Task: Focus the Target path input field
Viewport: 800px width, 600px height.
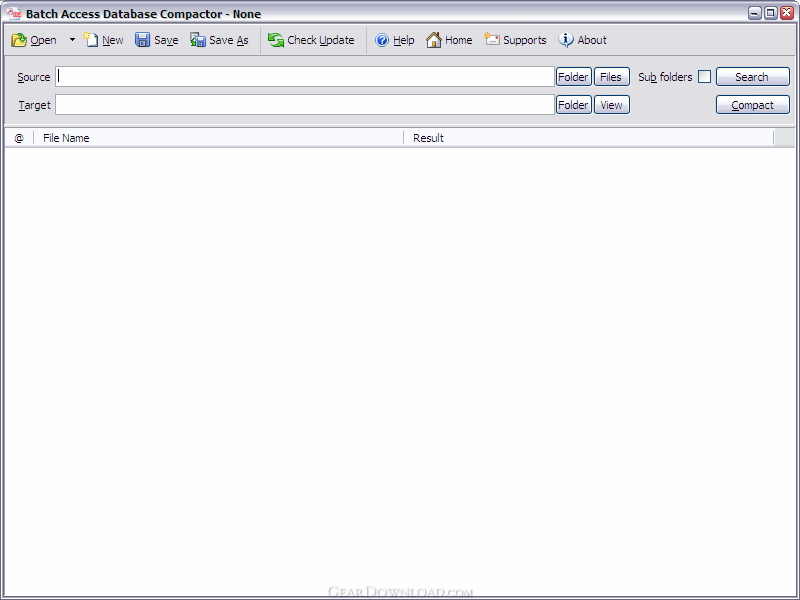Action: pos(305,105)
